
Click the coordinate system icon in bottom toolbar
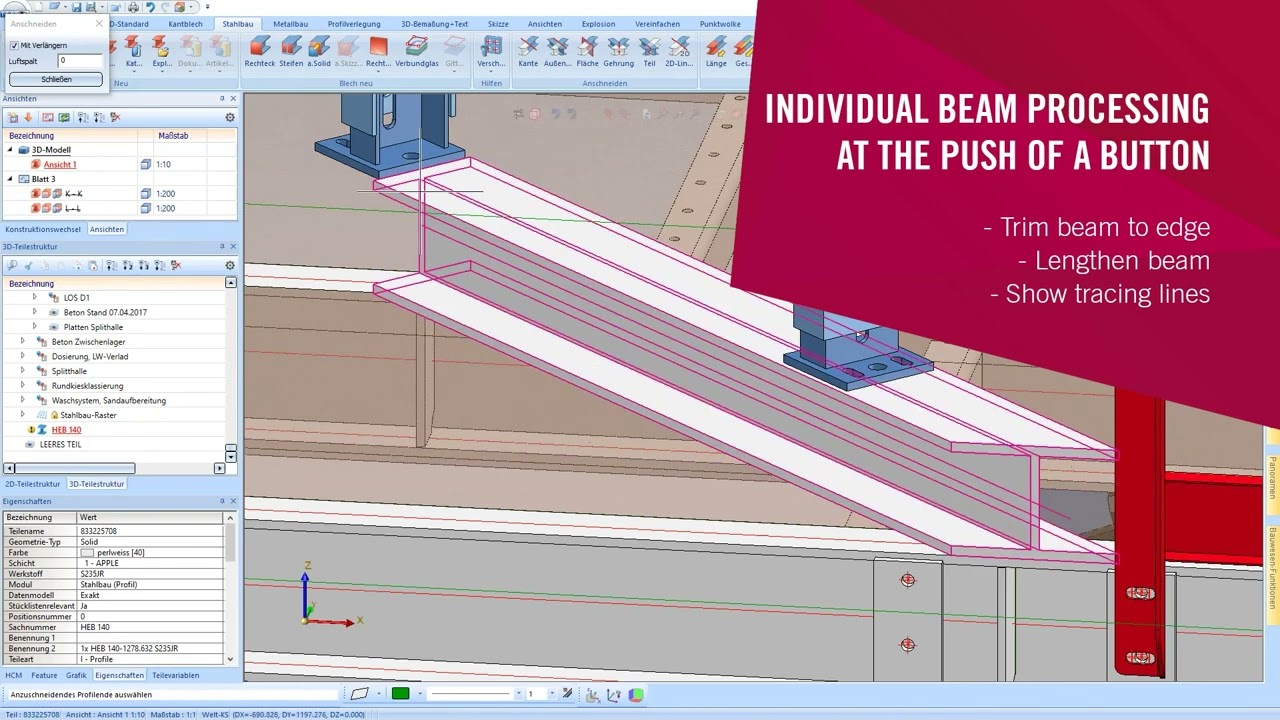(x=593, y=695)
